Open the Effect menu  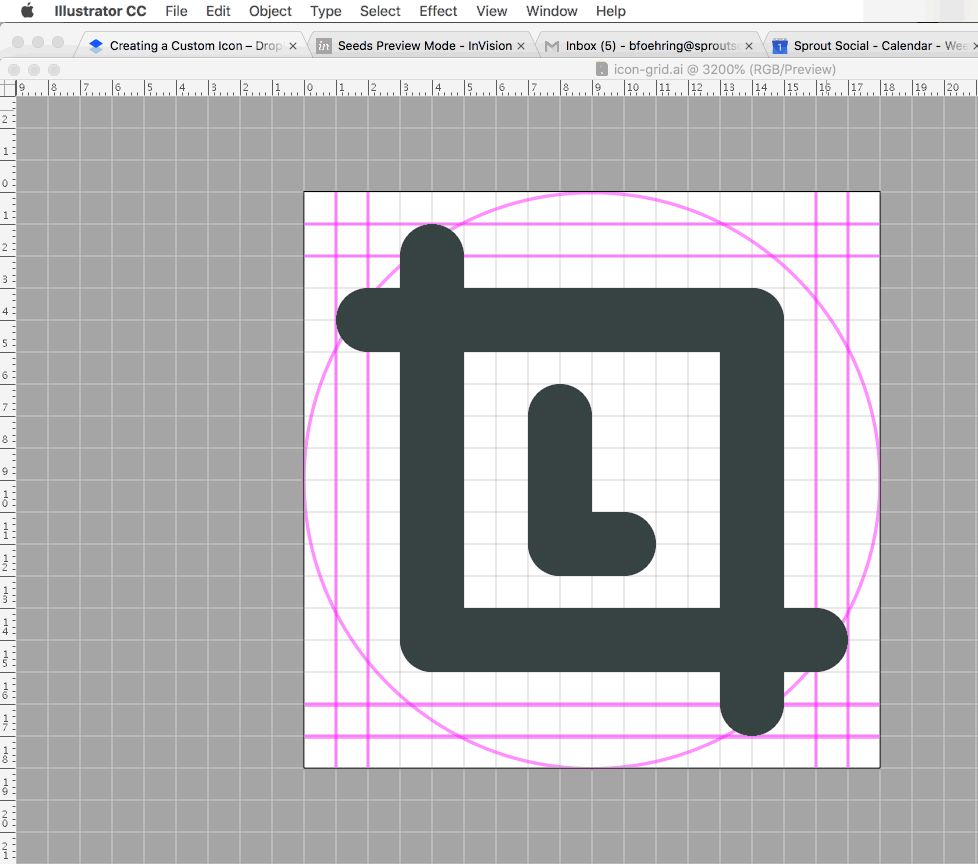pyautogui.click(x=438, y=11)
